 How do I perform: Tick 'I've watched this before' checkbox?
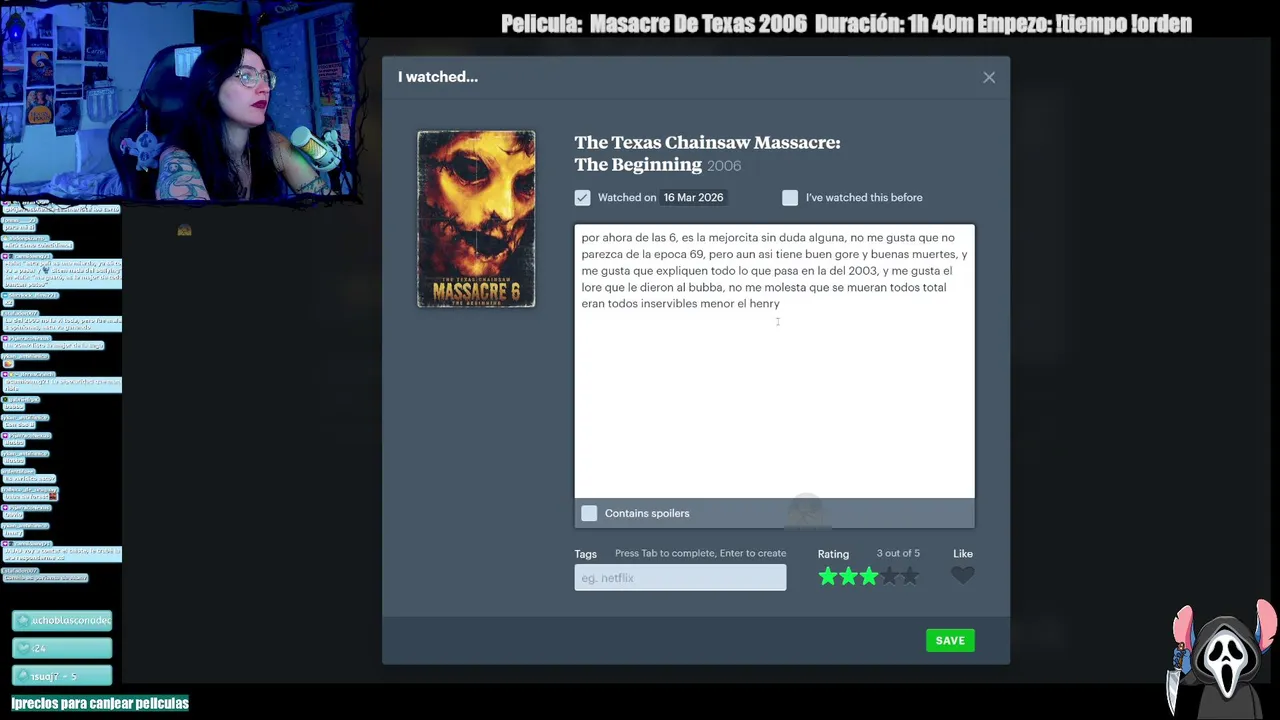[x=790, y=198]
